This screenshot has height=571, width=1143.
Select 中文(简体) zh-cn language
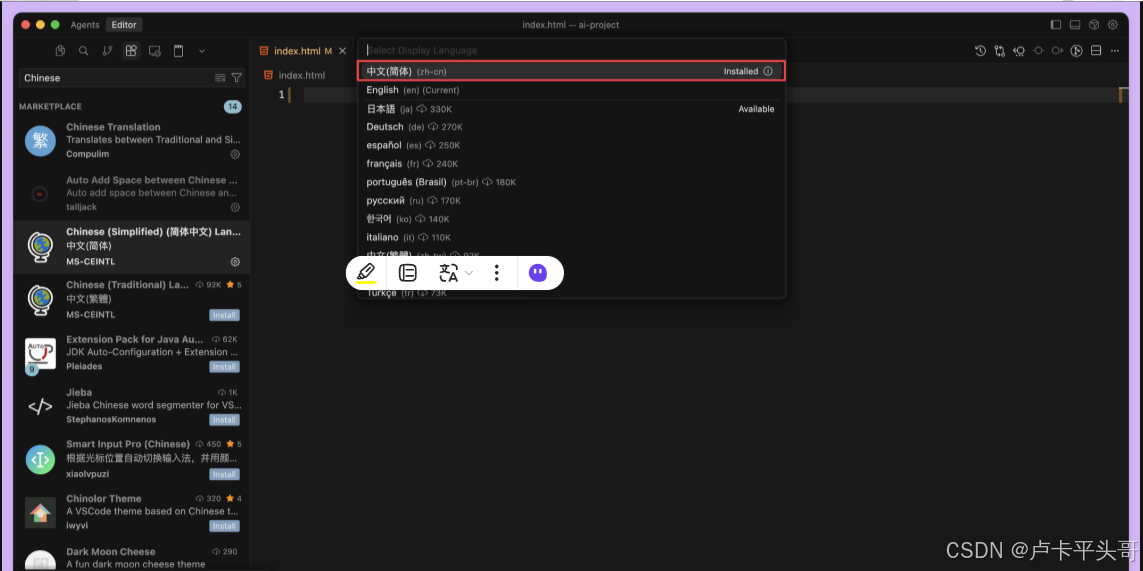tap(572, 71)
